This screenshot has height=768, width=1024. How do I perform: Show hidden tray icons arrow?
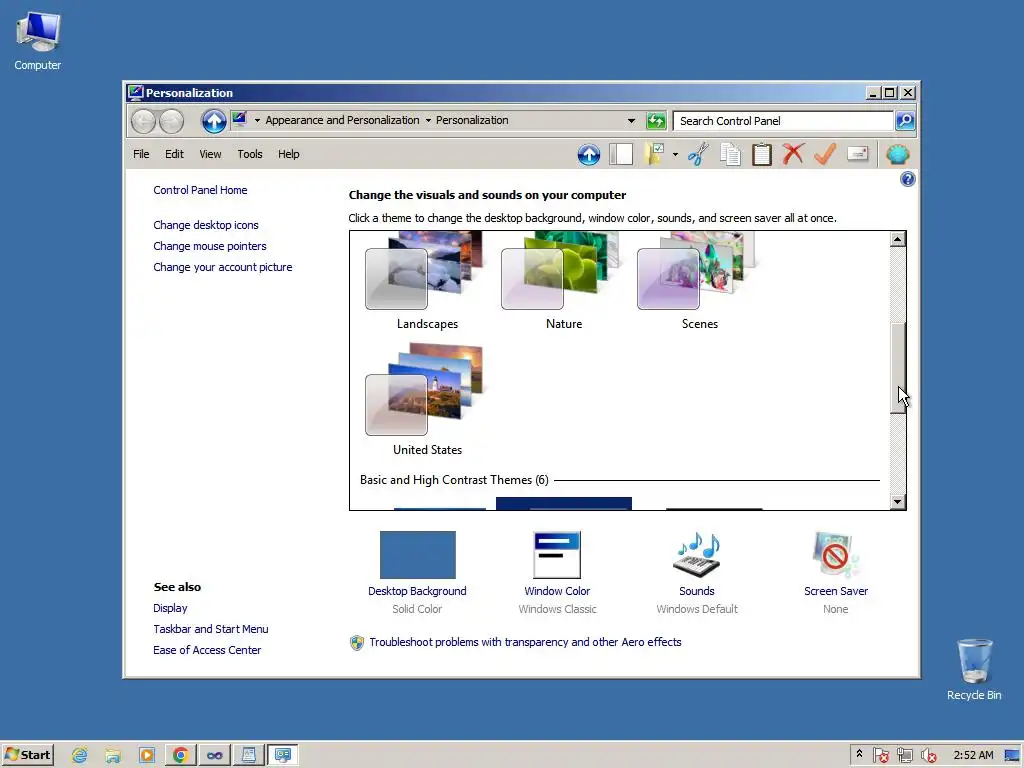[859, 754]
